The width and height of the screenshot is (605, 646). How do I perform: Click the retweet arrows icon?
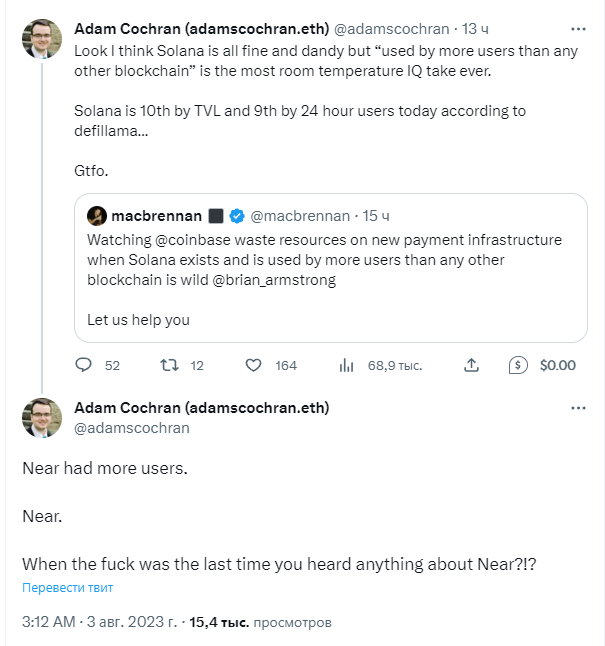coord(169,365)
